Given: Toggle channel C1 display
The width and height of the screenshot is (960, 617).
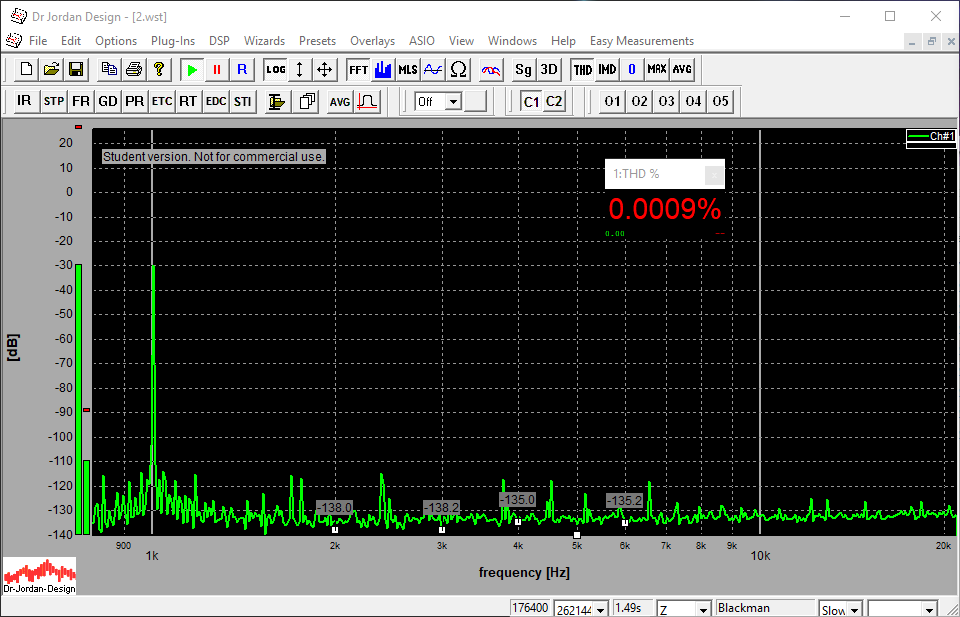Looking at the screenshot, I should (531, 101).
